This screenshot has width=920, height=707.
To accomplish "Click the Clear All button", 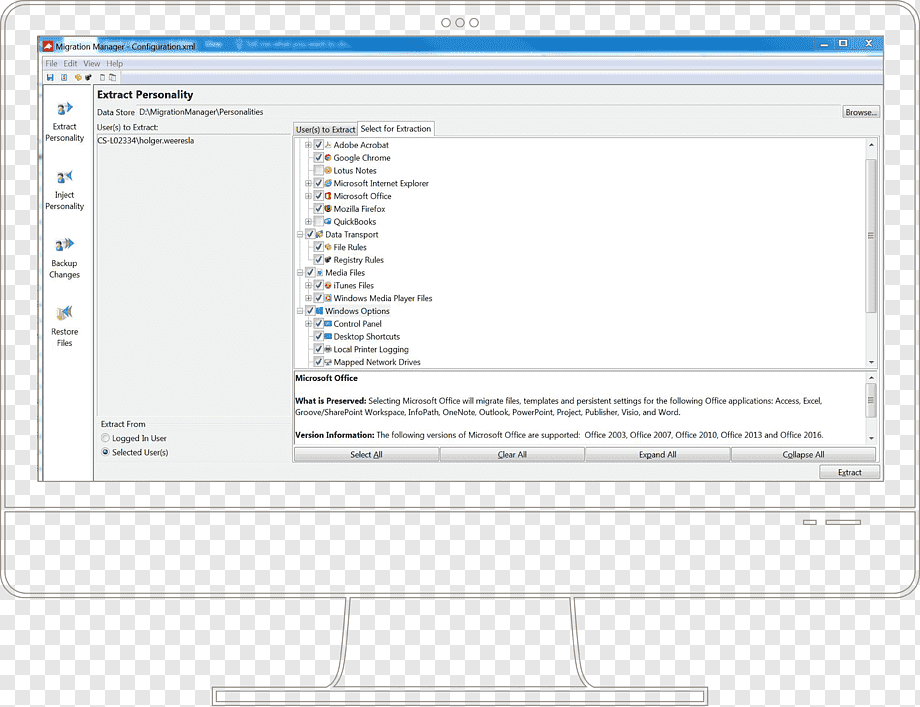I will 512,455.
